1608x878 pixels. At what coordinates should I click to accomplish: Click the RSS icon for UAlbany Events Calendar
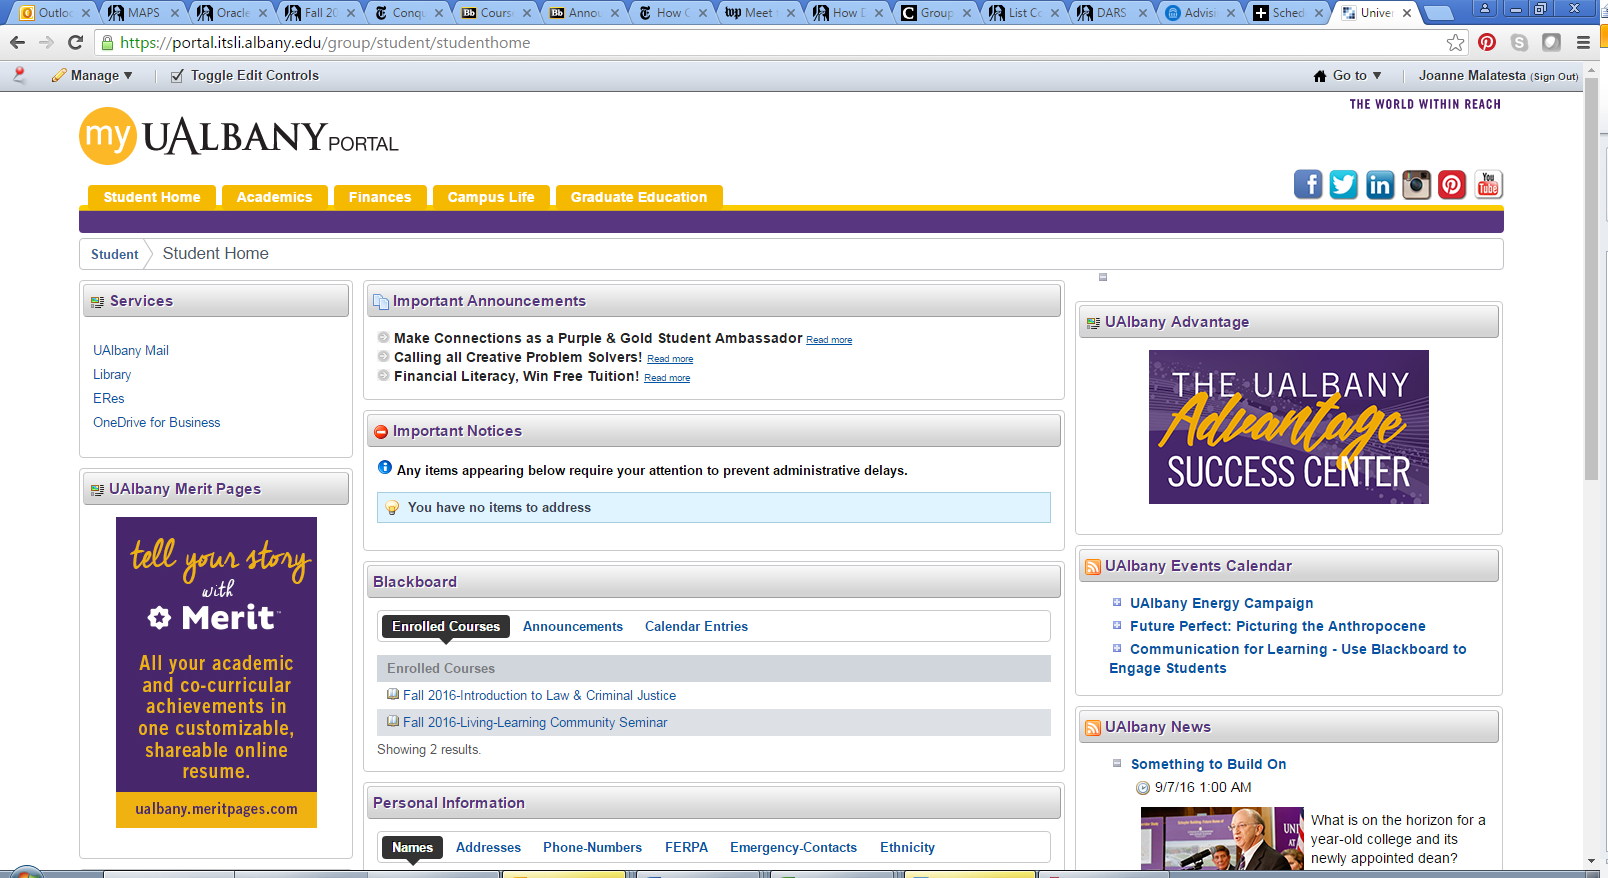tap(1093, 567)
